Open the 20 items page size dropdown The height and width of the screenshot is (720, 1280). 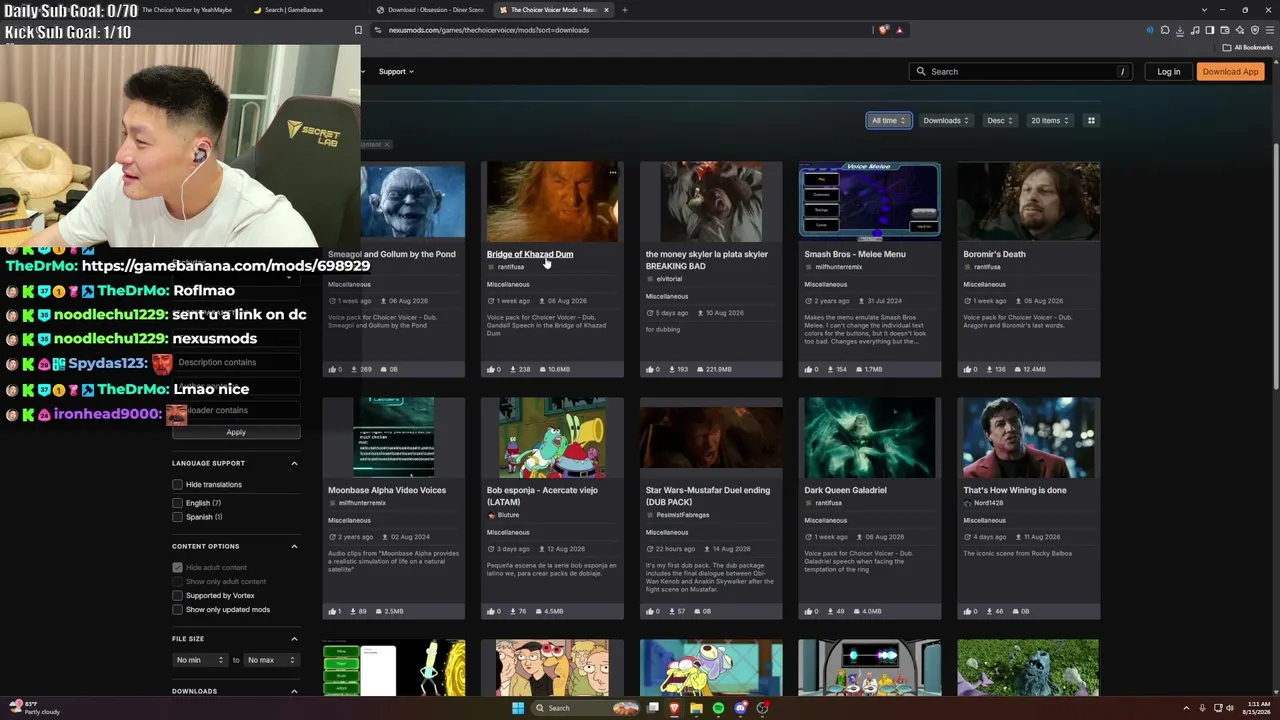click(1050, 120)
